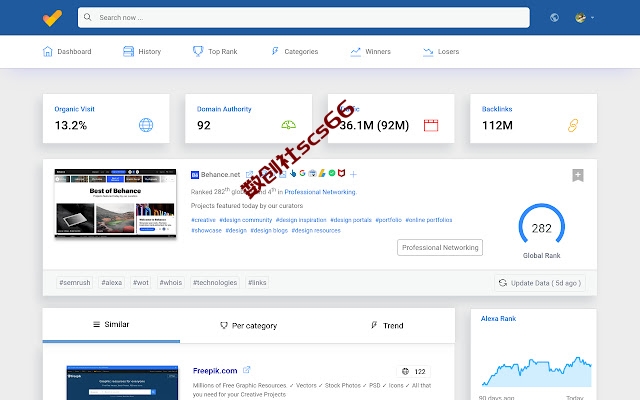This screenshot has height=400, width=640.
Task: Click the Organic Visit globe icon
Action: (146, 125)
